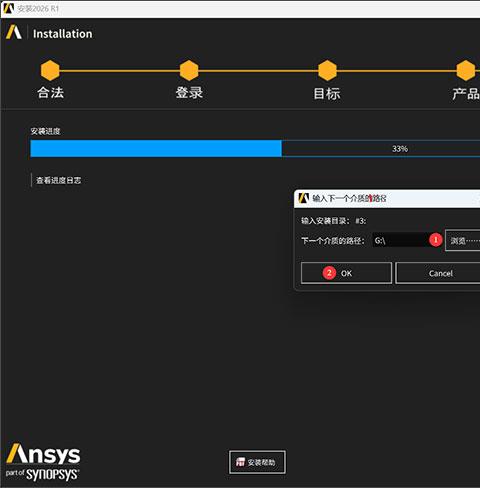The width and height of the screenshot is (480, 488).
Task: Click the 输入下一个介质的路径 dialog title
Action: pyautogui.click(x=349, y=198)
